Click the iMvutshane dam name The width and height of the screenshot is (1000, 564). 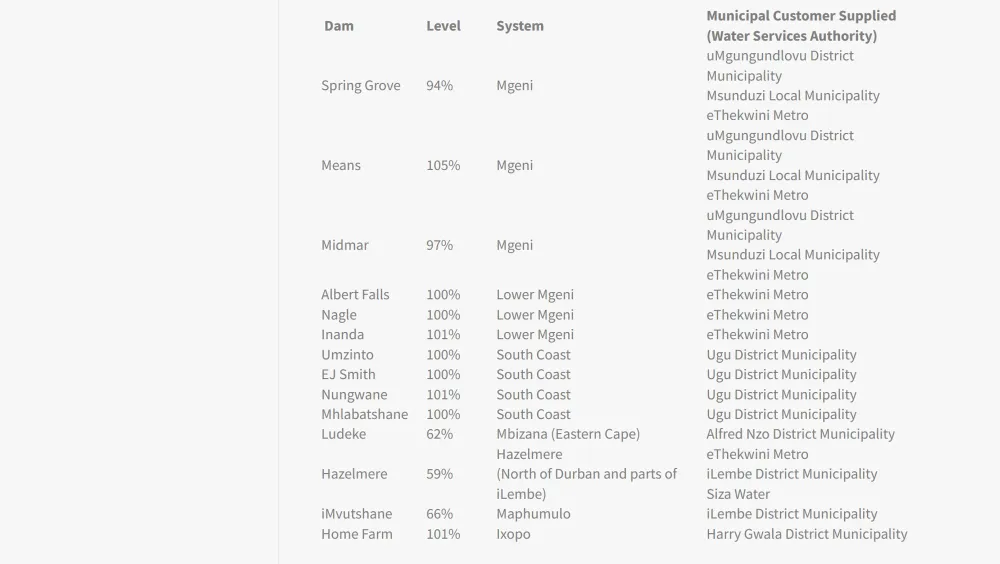(x=356, y=514)
